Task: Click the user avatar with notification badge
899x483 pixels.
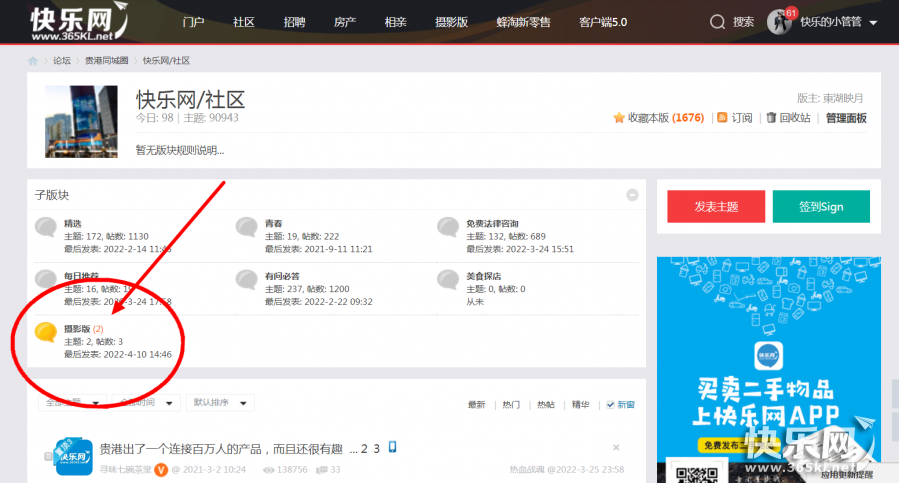Action: click(x=780, y=22)
